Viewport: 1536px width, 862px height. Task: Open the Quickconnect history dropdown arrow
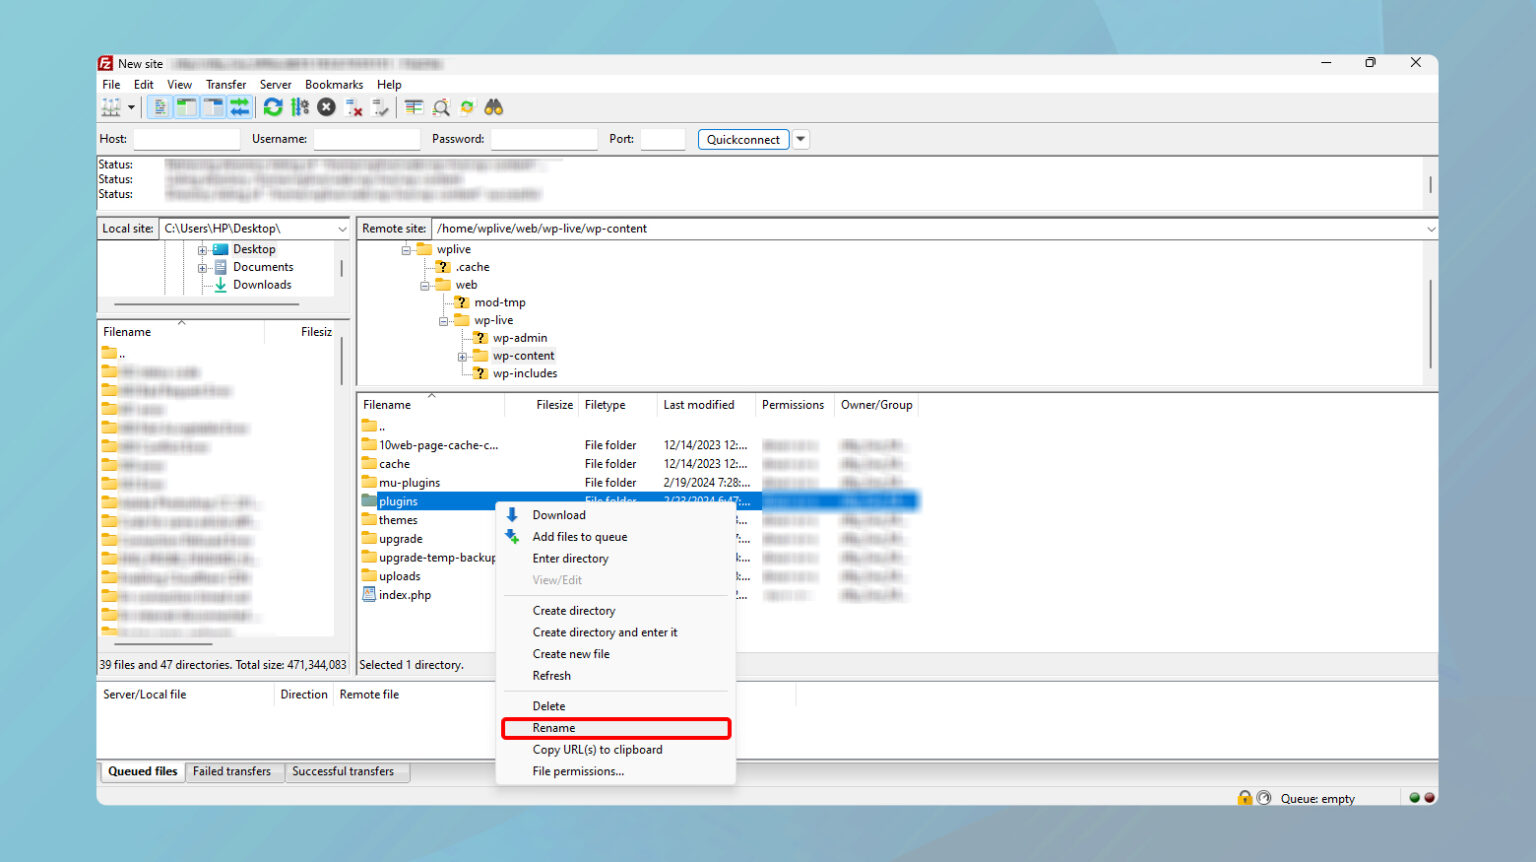point(801,140)
